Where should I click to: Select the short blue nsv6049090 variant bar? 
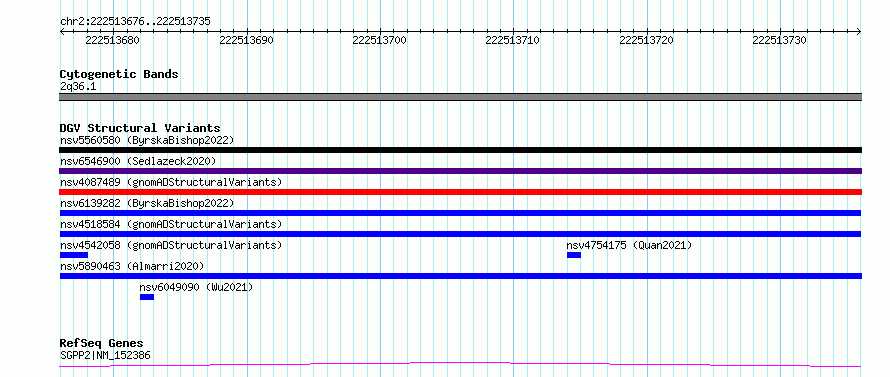tap(147, 297)
